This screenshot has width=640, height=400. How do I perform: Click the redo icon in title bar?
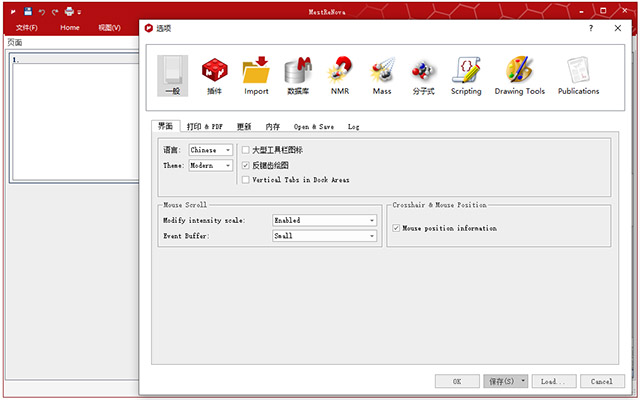click(55, 12)
